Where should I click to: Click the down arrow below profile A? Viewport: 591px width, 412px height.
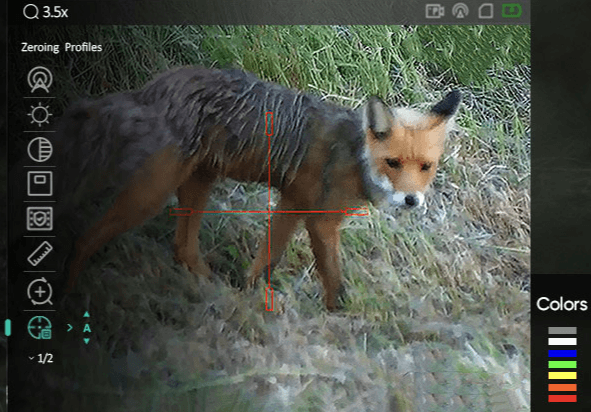(x=87, y=341)
